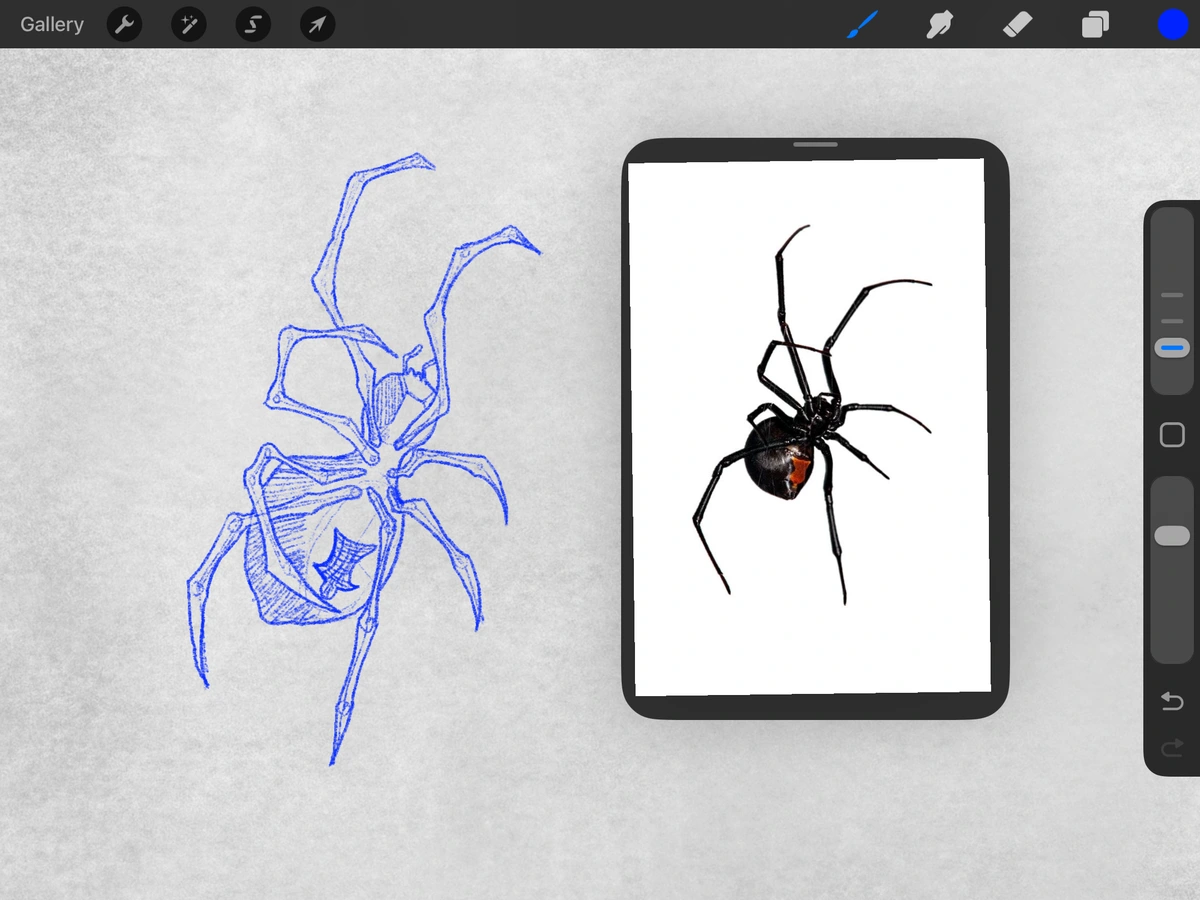The width and height of the screenshot is (1200, 900).
Task: Click the blue brush size slider handle
Action: tap(1171, 348)
